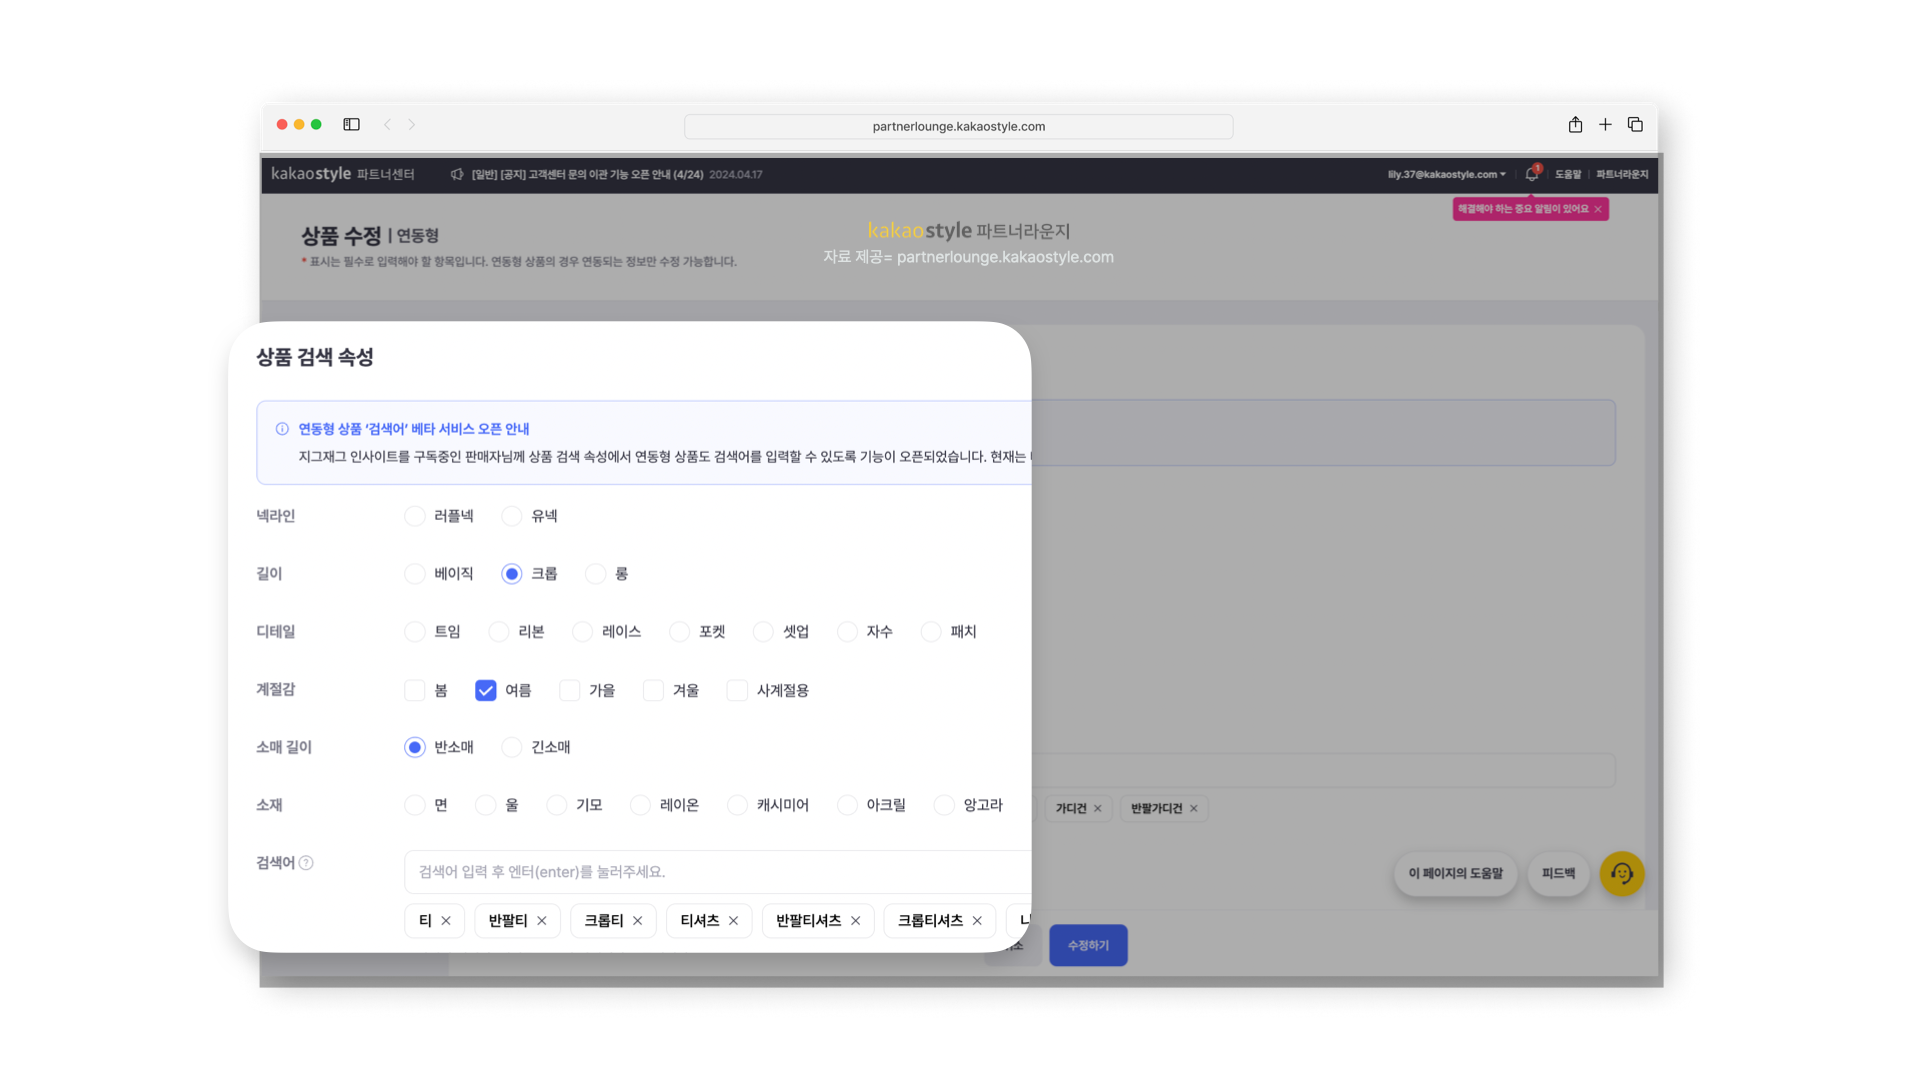Image resolution: width=1920 pixels, height=1080 pixels.
Task: Remove the 크롭티셔츠 keyword tag
Action: point(977,921)
